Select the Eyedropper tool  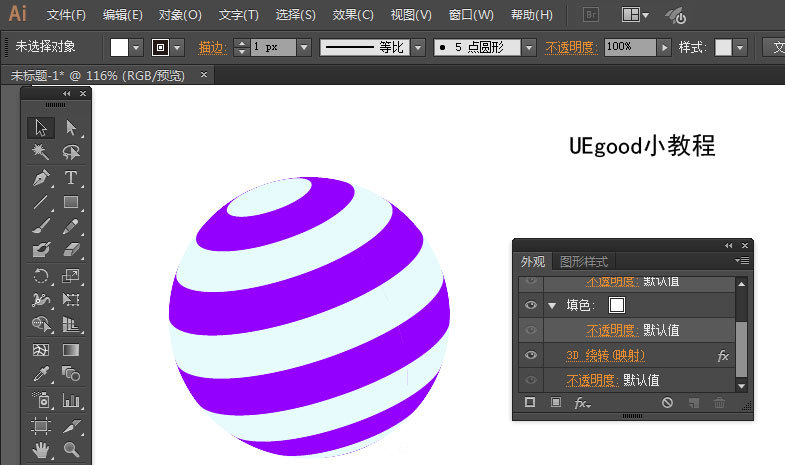pyautogui.click(x=41, y=374)
